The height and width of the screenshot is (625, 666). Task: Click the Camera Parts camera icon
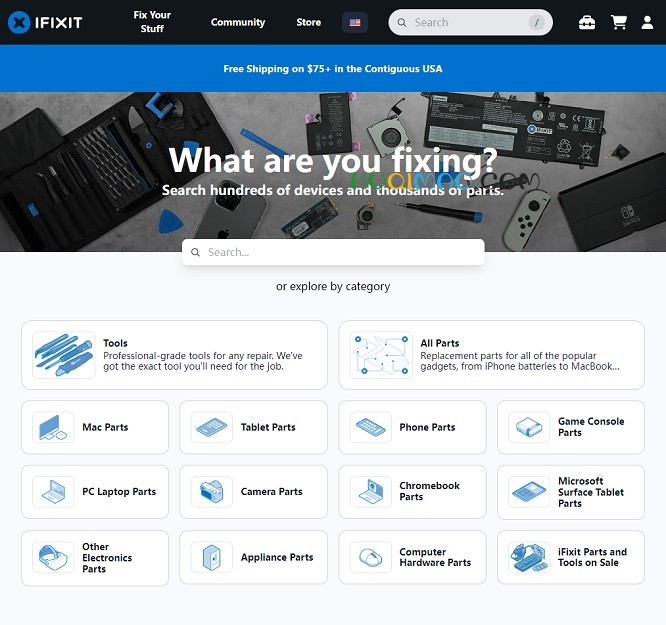pos(212,492)
